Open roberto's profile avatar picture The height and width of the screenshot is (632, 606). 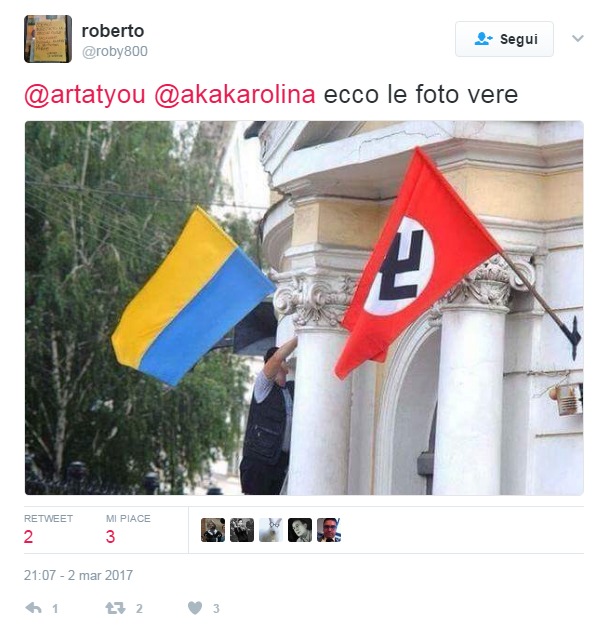pyautogui.click(x=48, y=39)
